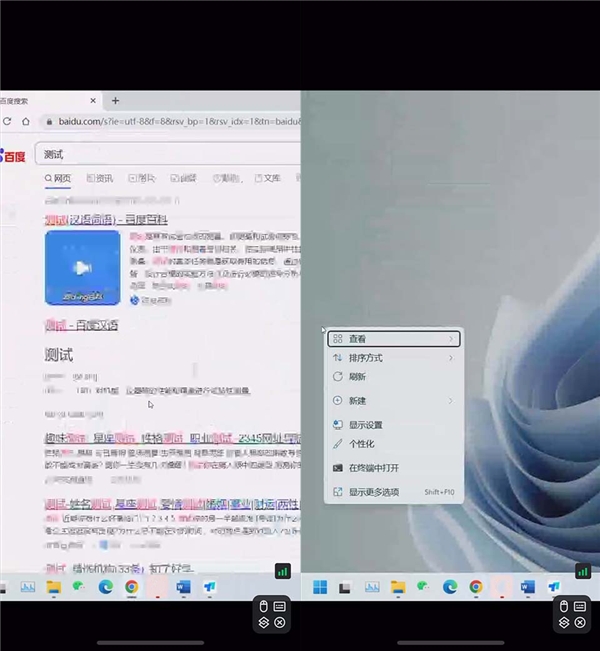Close the 百度搜索 browser tab

(93, 100)
